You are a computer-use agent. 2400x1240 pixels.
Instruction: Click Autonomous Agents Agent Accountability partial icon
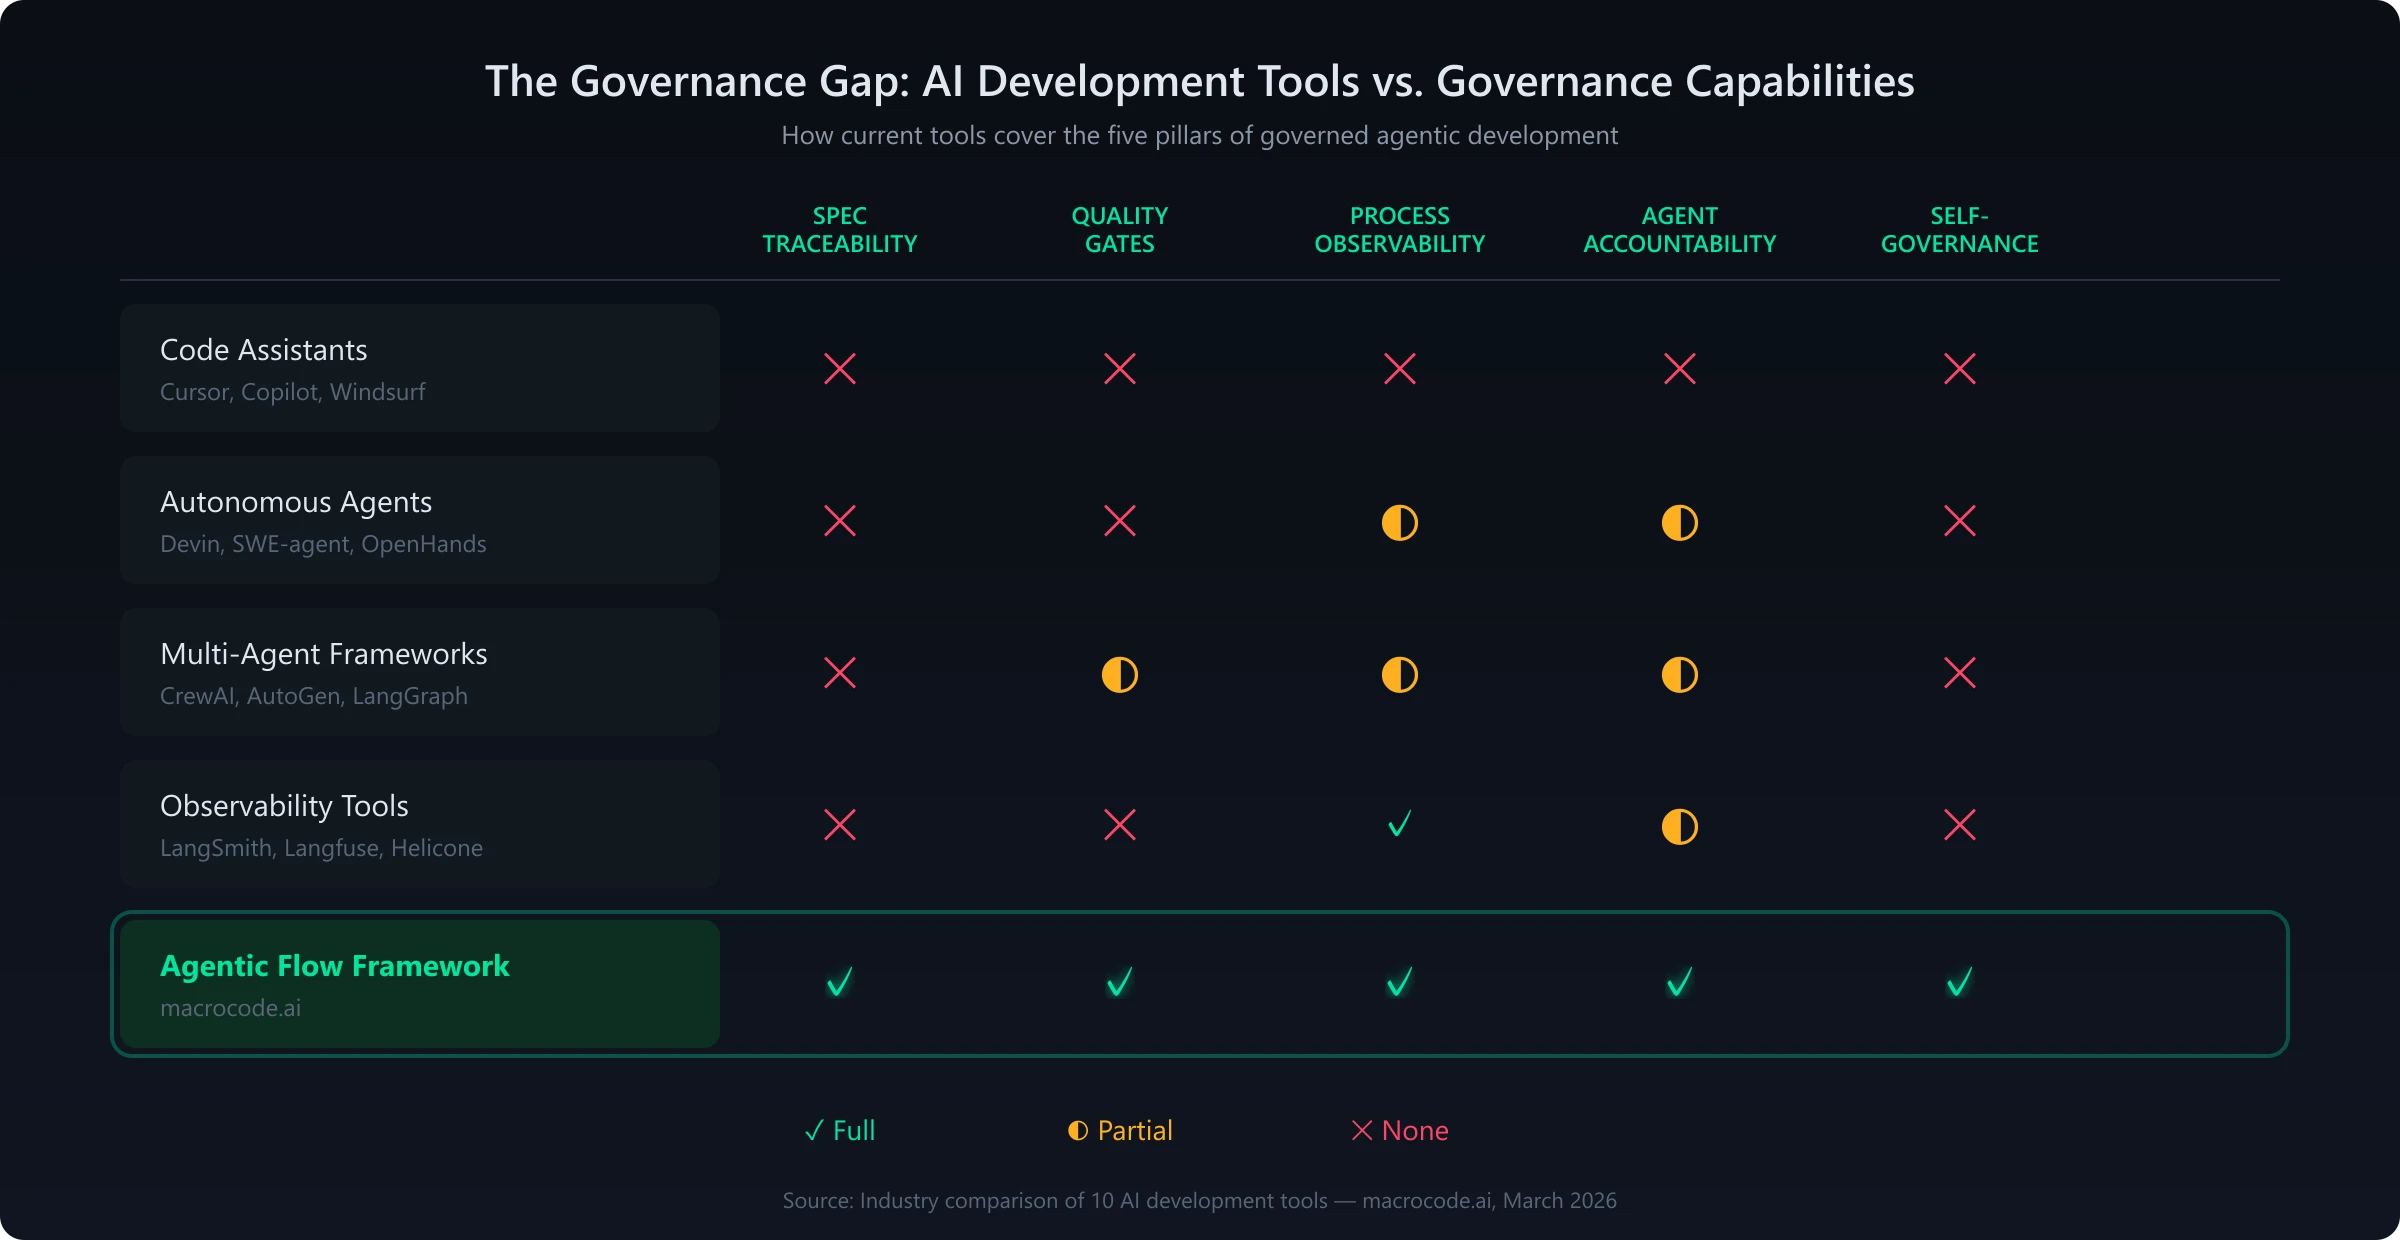point(1680,522)
